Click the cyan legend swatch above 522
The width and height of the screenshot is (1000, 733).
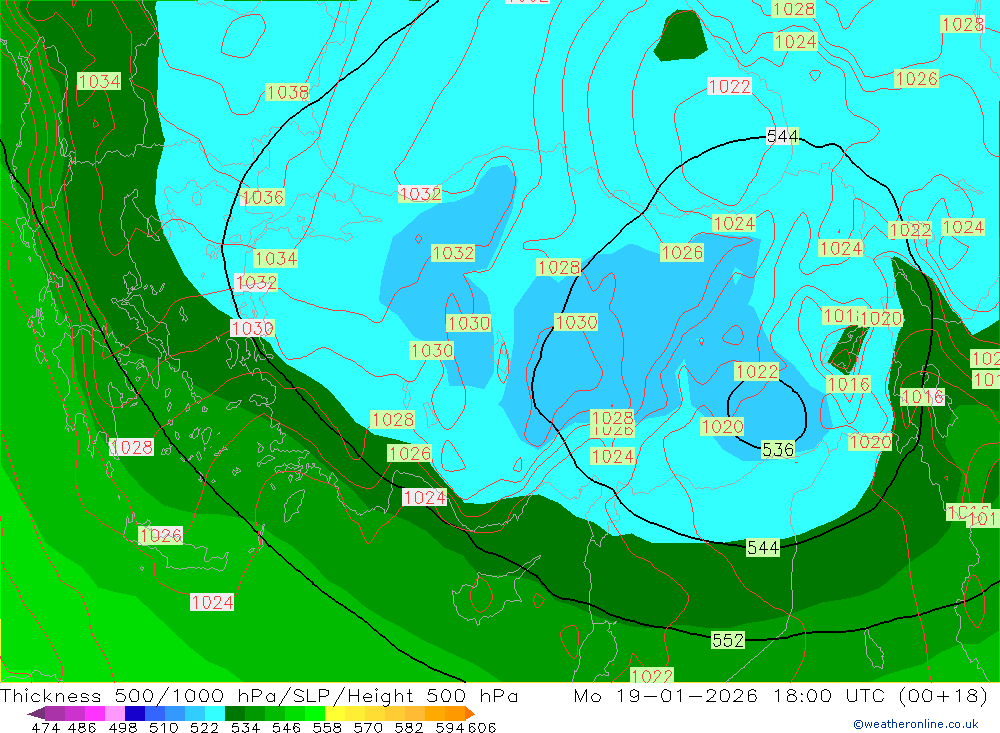point(215,713)
